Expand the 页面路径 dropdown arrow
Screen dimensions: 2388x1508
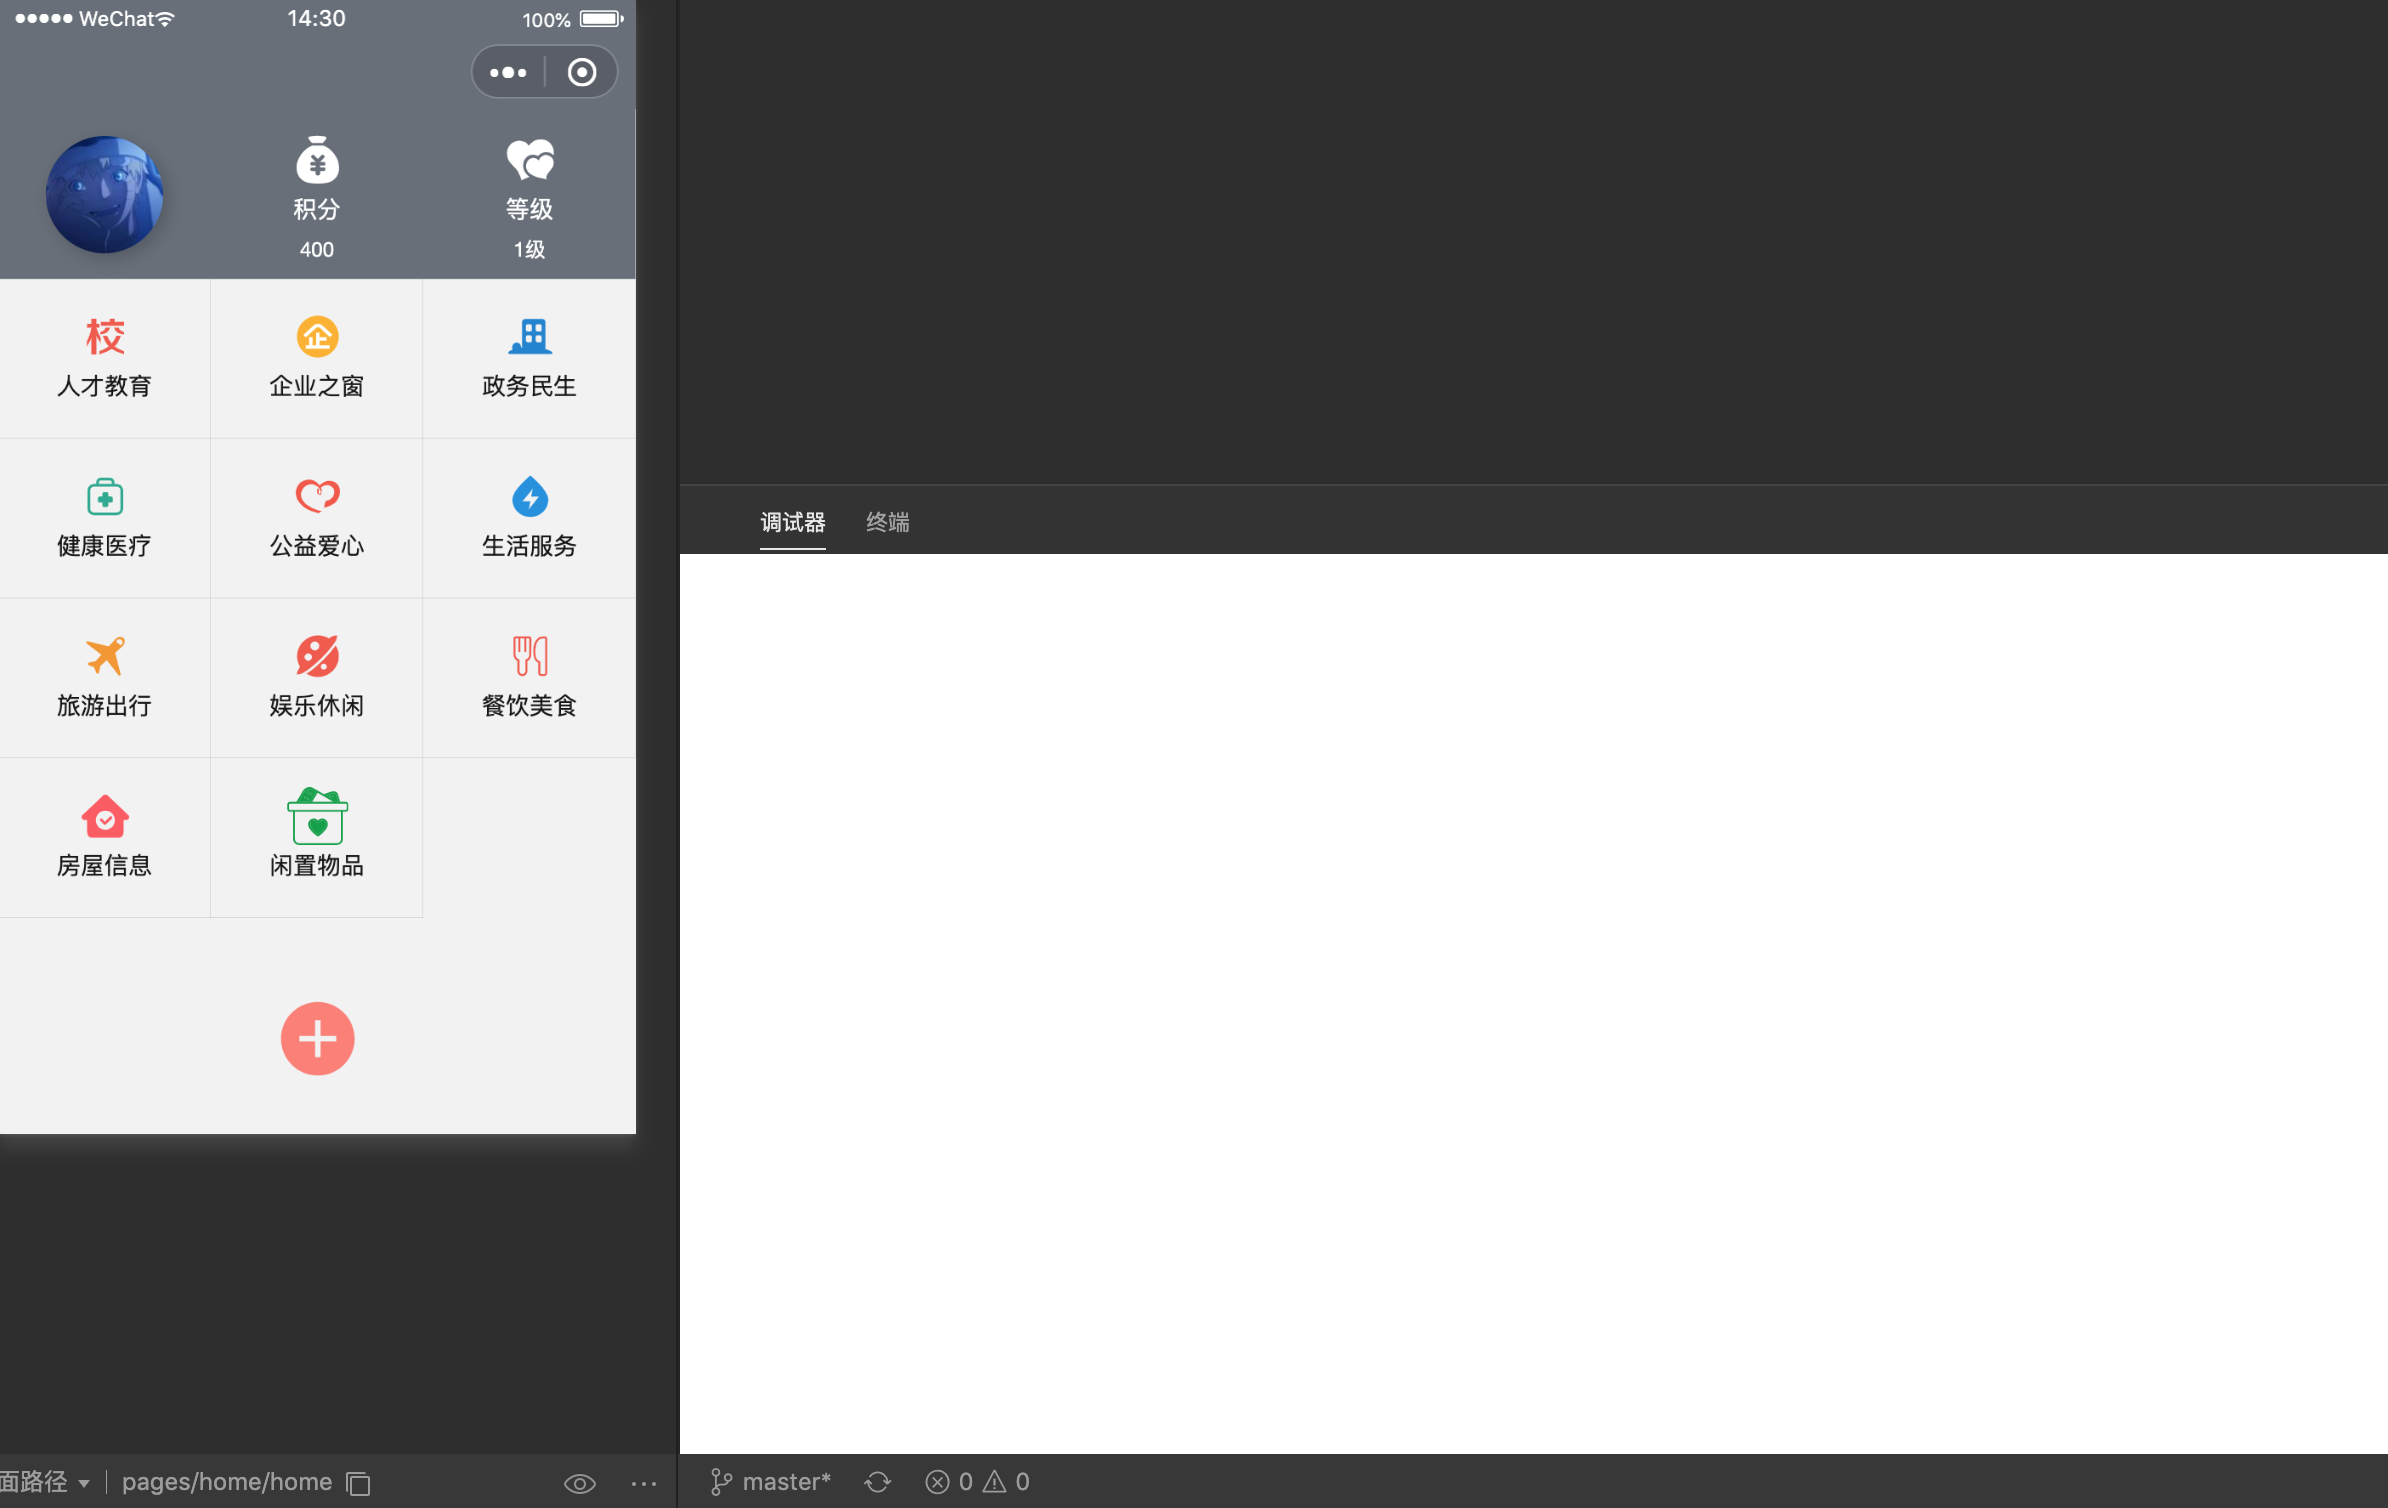(84, 1483)
